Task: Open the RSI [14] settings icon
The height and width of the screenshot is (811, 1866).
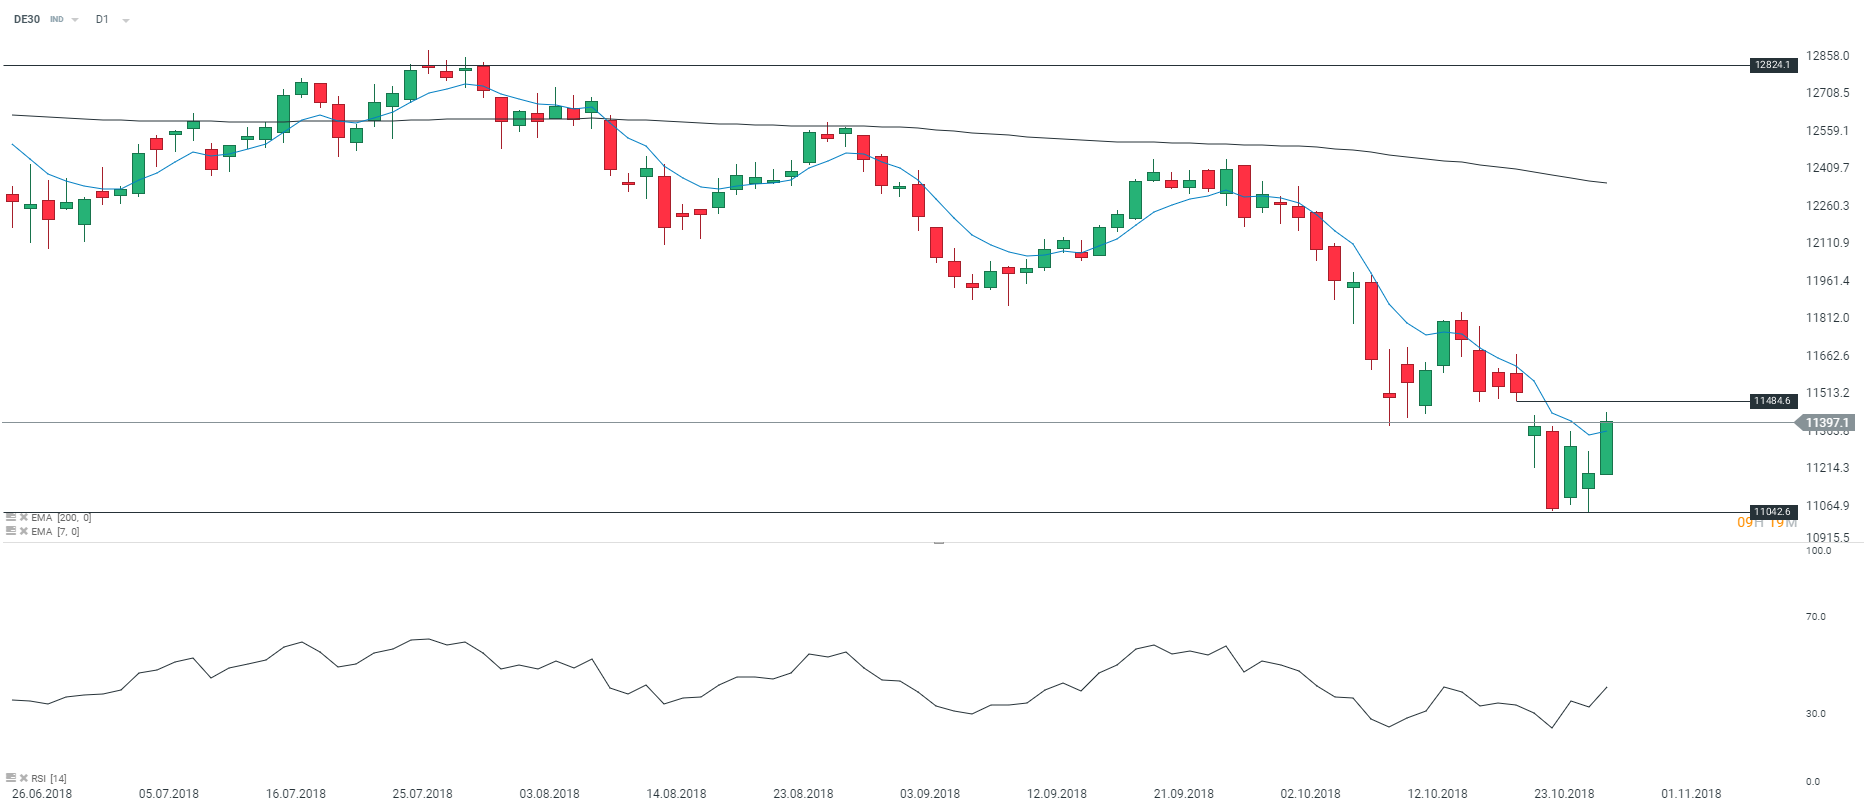Action: tap(11, 777)
